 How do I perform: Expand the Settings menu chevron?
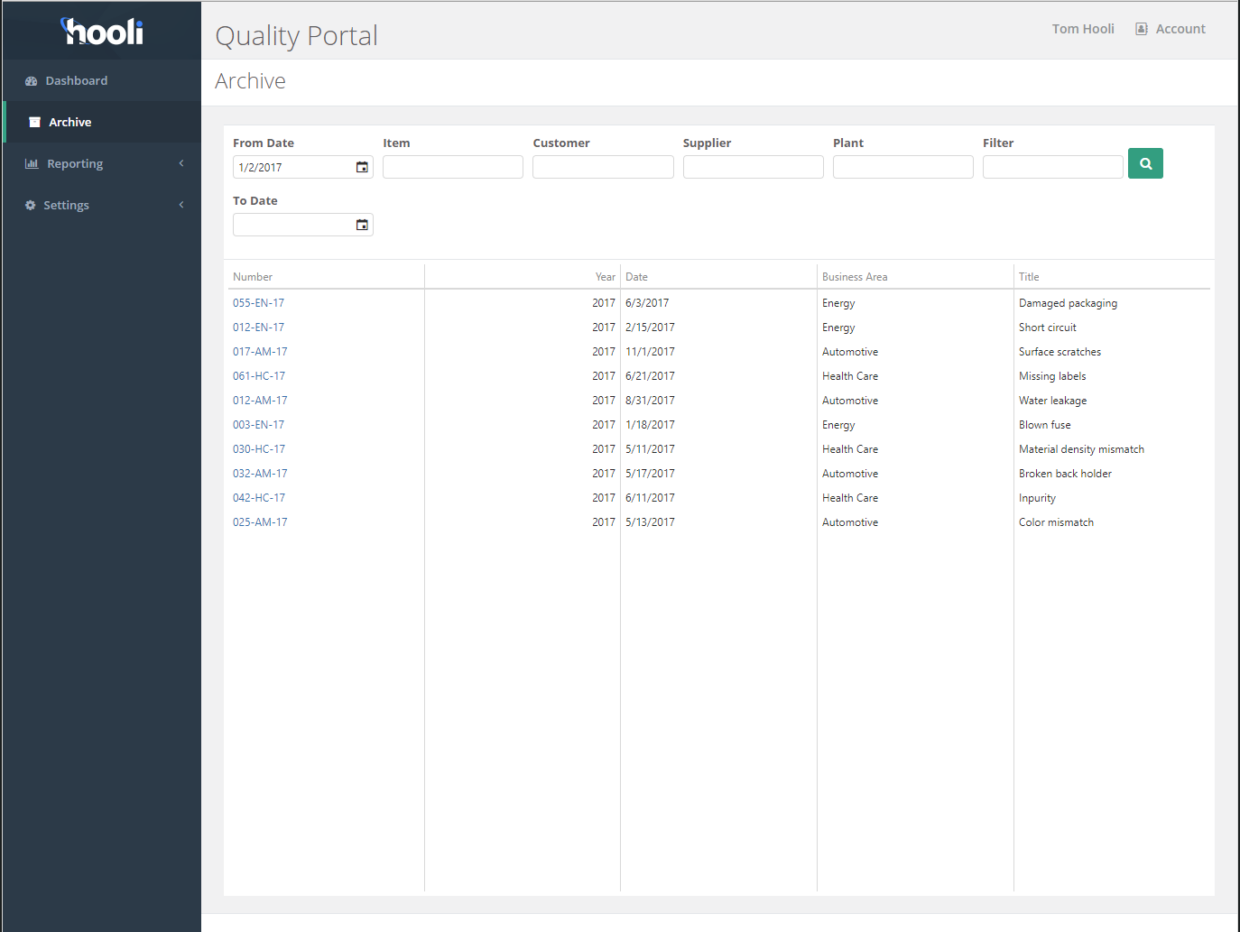[181, 206]
